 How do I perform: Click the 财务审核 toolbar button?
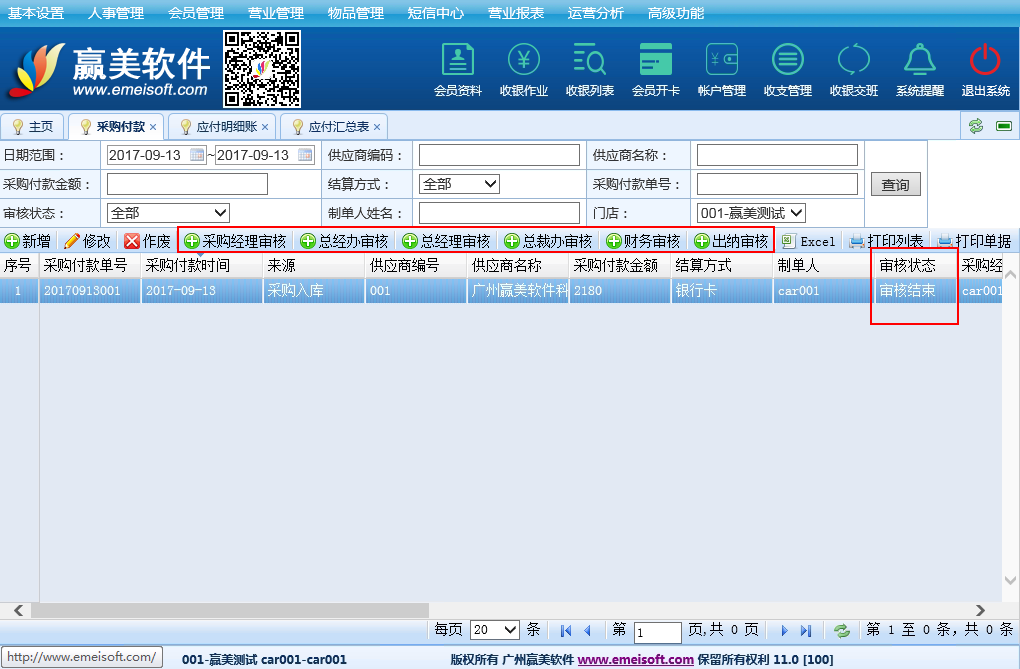[x=644, y=241]
